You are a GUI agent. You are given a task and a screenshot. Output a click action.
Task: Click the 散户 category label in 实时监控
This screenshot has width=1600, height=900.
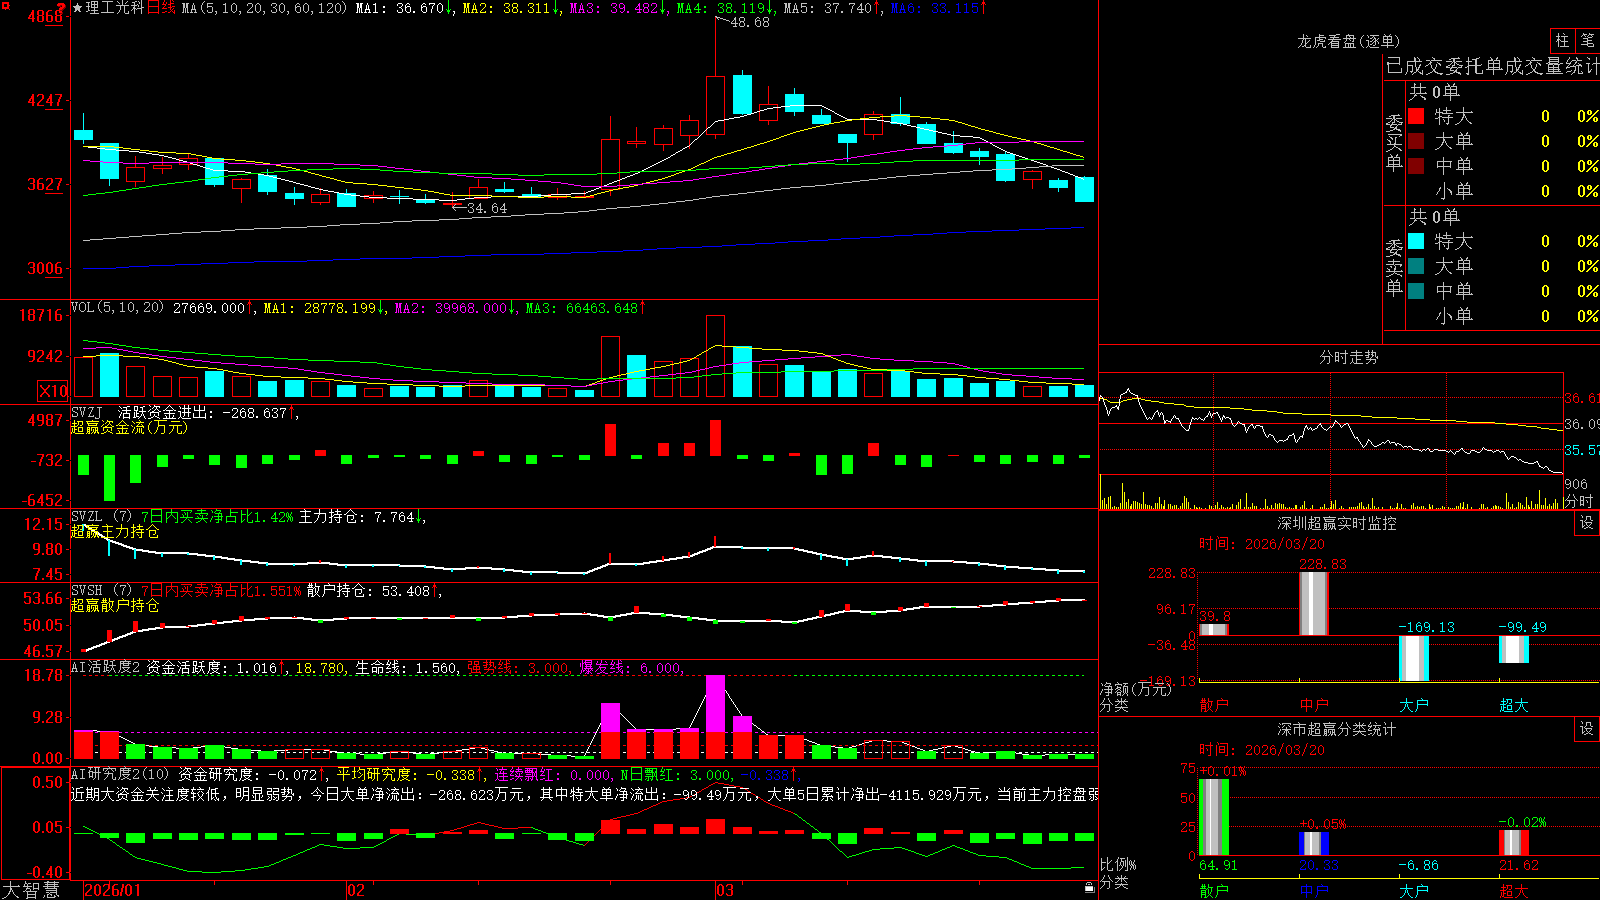coord(1214,705)
